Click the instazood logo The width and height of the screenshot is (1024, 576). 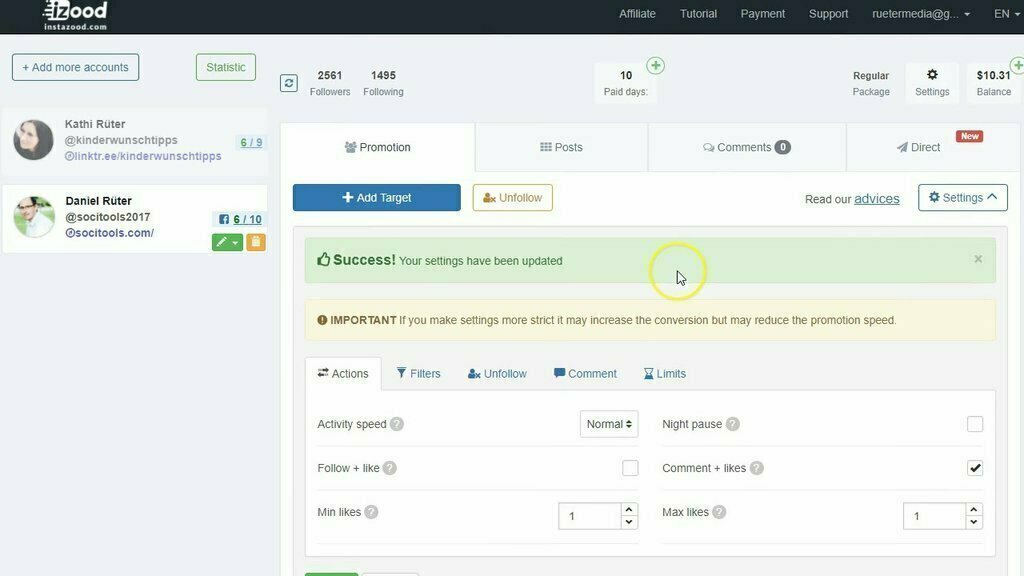75,15
